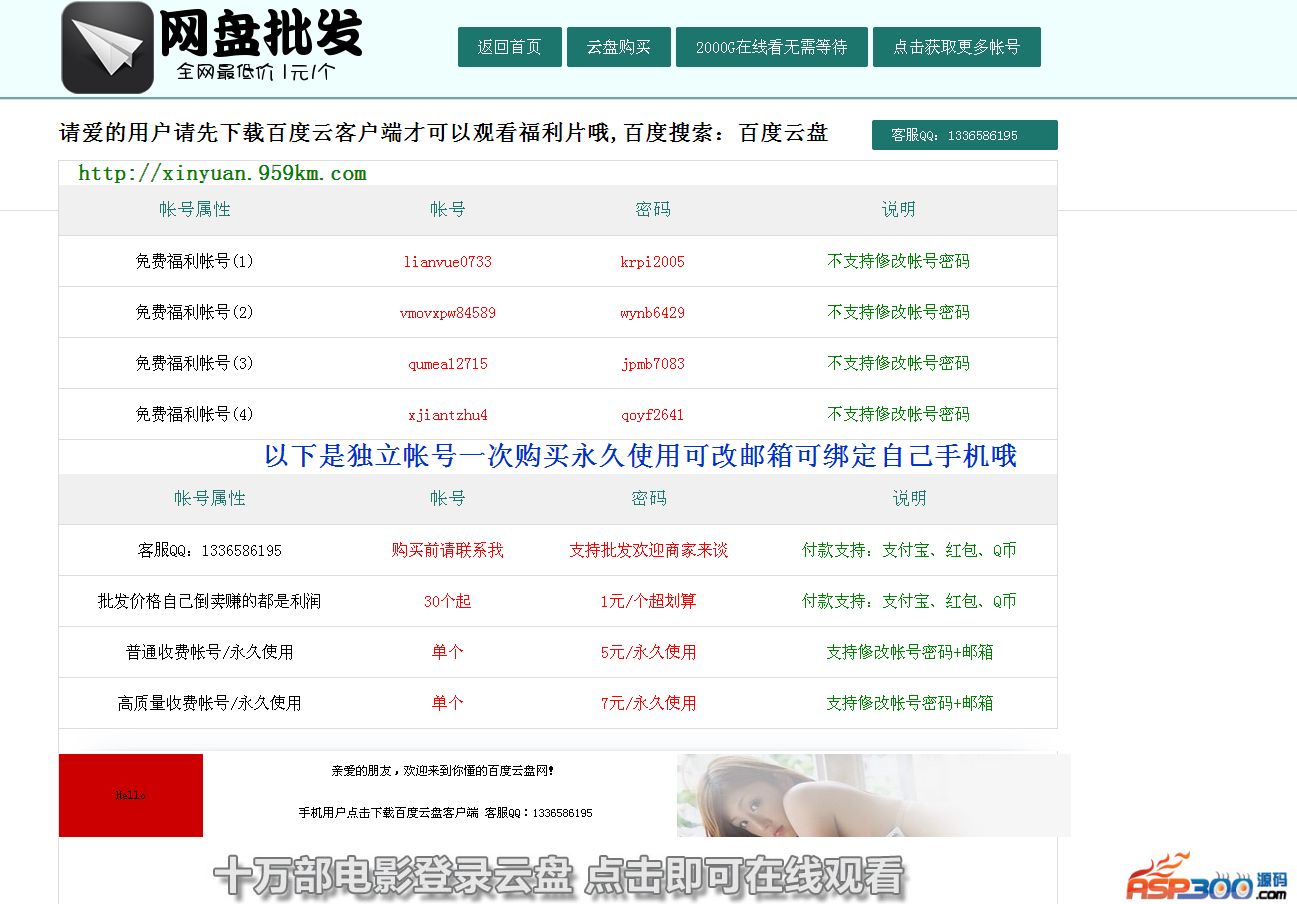
Task: Click the 不支持修改帐号密码 note for lianvue0733
Action: click(x=899, y=261)
